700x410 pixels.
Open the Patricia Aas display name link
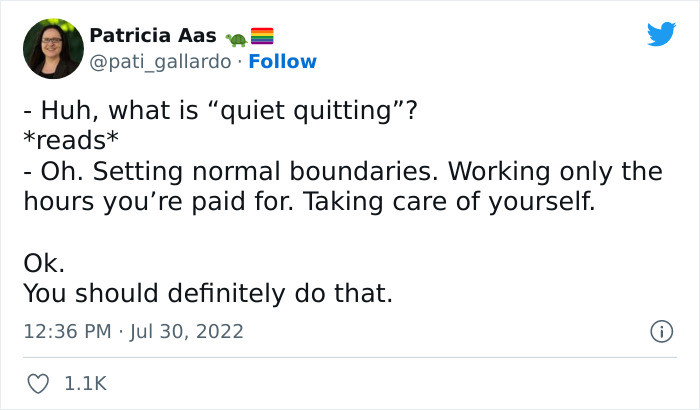pos(153,37)
